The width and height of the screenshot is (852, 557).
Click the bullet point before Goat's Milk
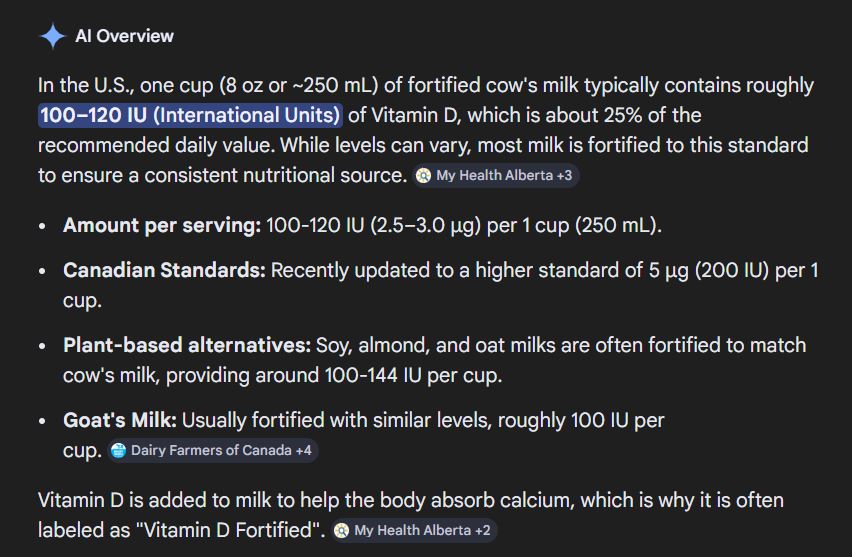point(42,421)
